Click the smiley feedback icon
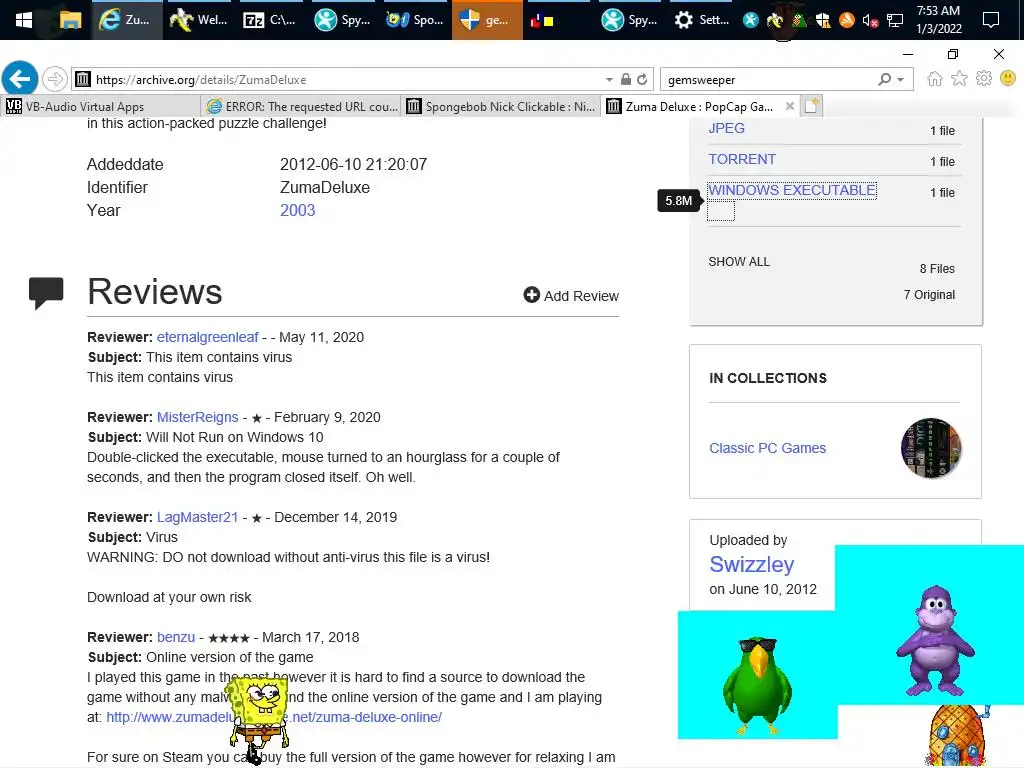 (x=1008, y=79)
